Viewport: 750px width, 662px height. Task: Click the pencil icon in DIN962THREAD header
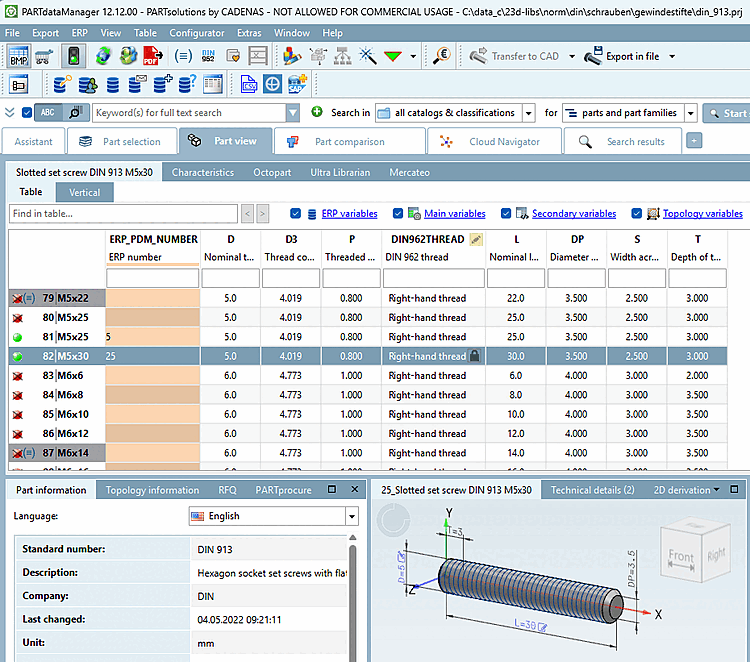pyautogui.click(x=475, y=239)
